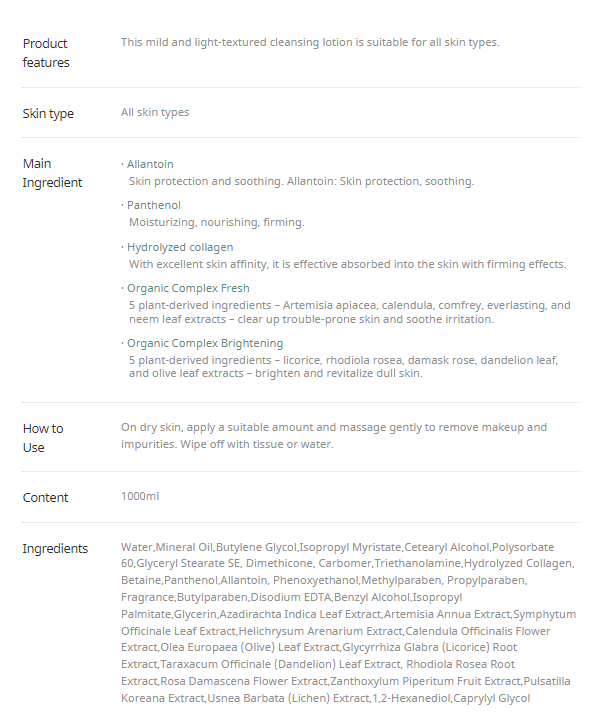The width and height of the screenshot is (603, 723).
Task: Select the "Allantoin" ingredient heading
Action: tap(149, 164)
